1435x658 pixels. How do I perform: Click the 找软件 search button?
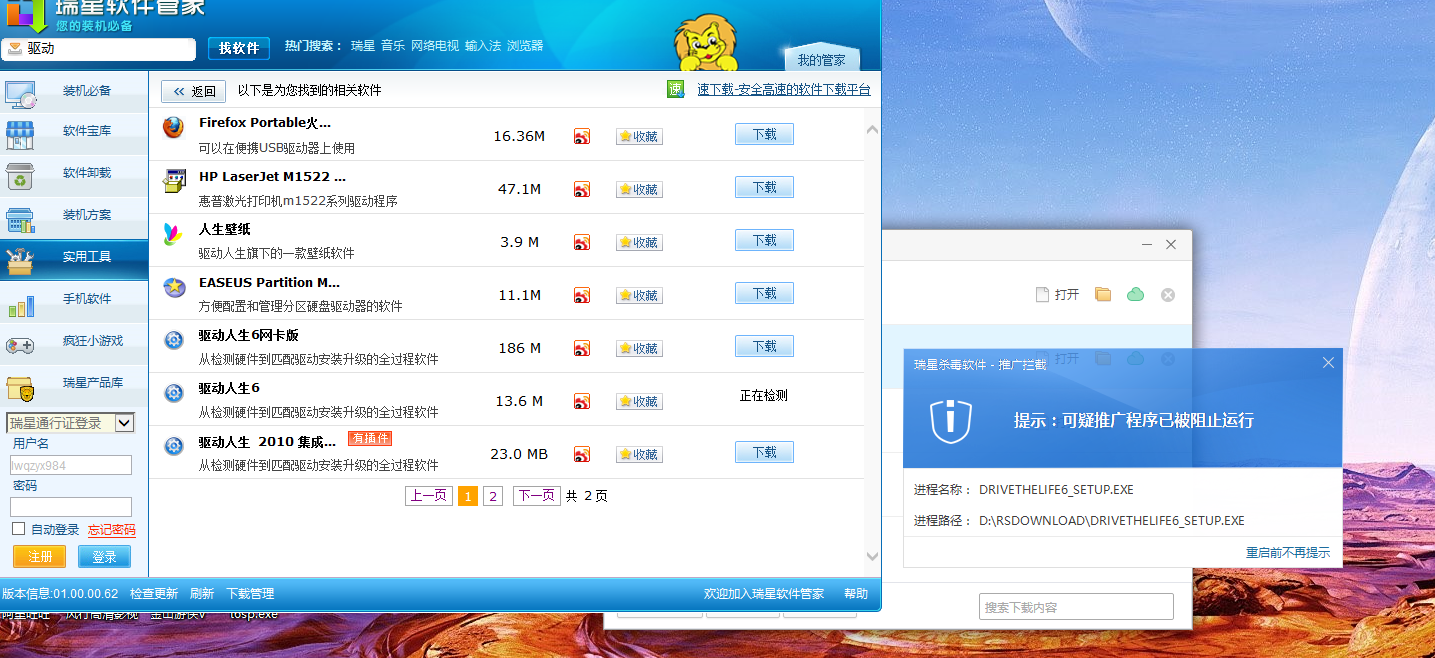[x=239, y=48]
